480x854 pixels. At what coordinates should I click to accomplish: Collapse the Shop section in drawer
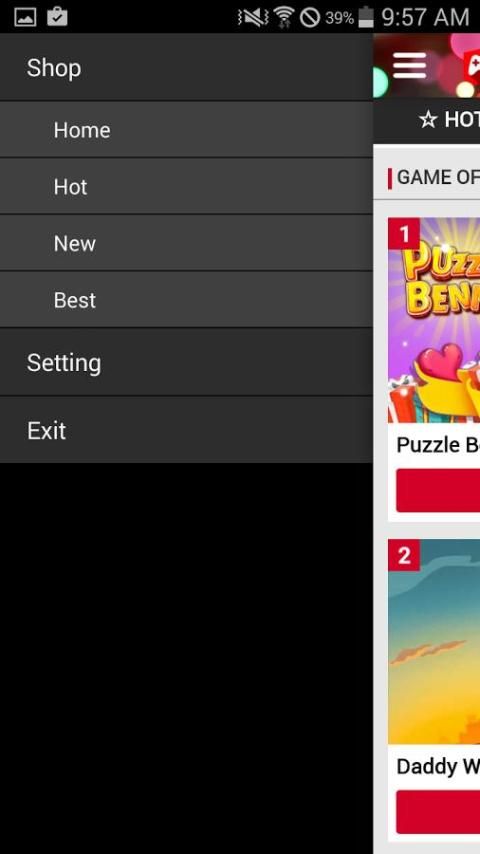tap(186, 68)
